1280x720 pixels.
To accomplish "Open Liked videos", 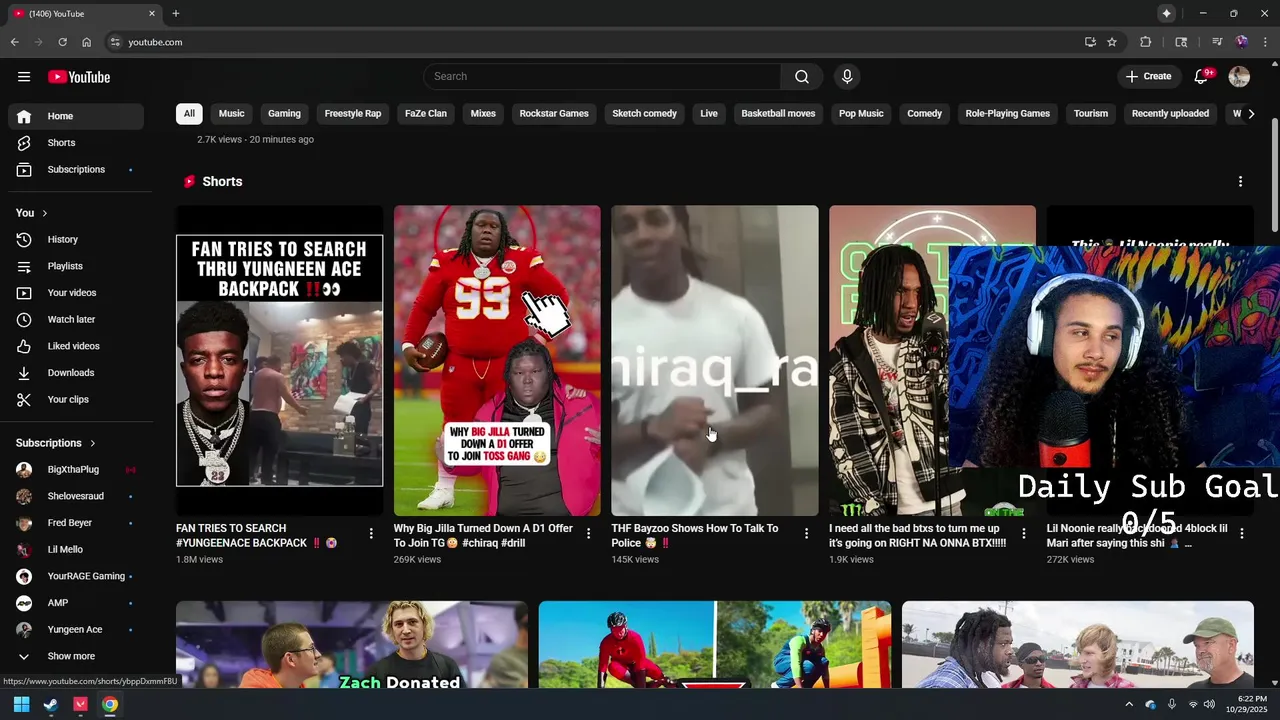I will pos(76,346).
